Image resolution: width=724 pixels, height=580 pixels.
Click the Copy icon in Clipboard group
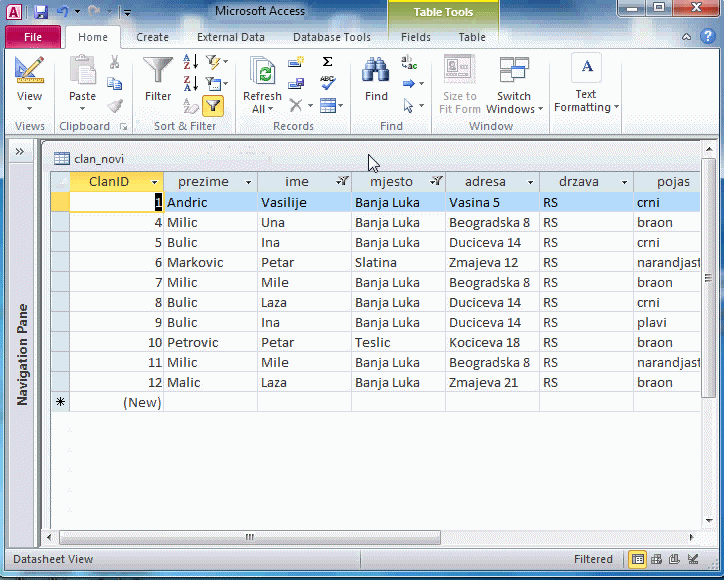114,84
